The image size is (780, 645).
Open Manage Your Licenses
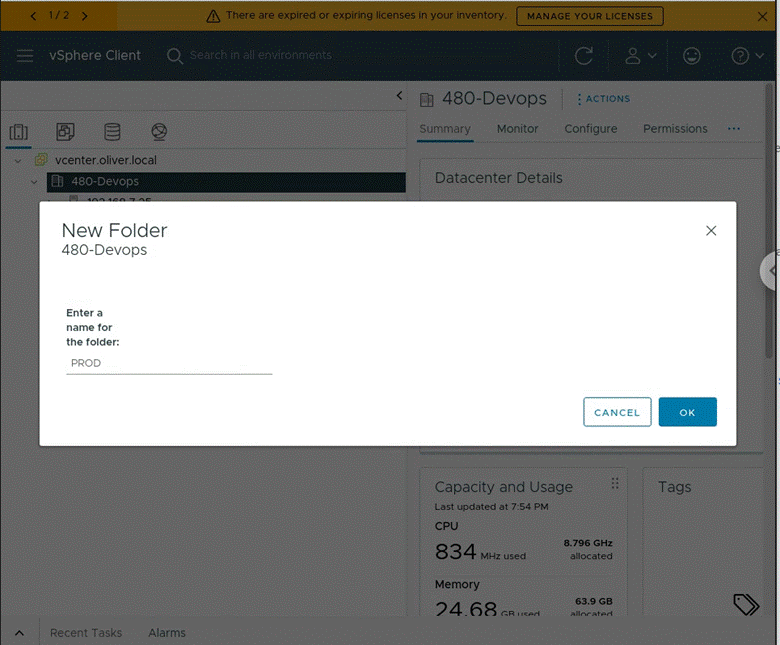(x=589, y=16)
